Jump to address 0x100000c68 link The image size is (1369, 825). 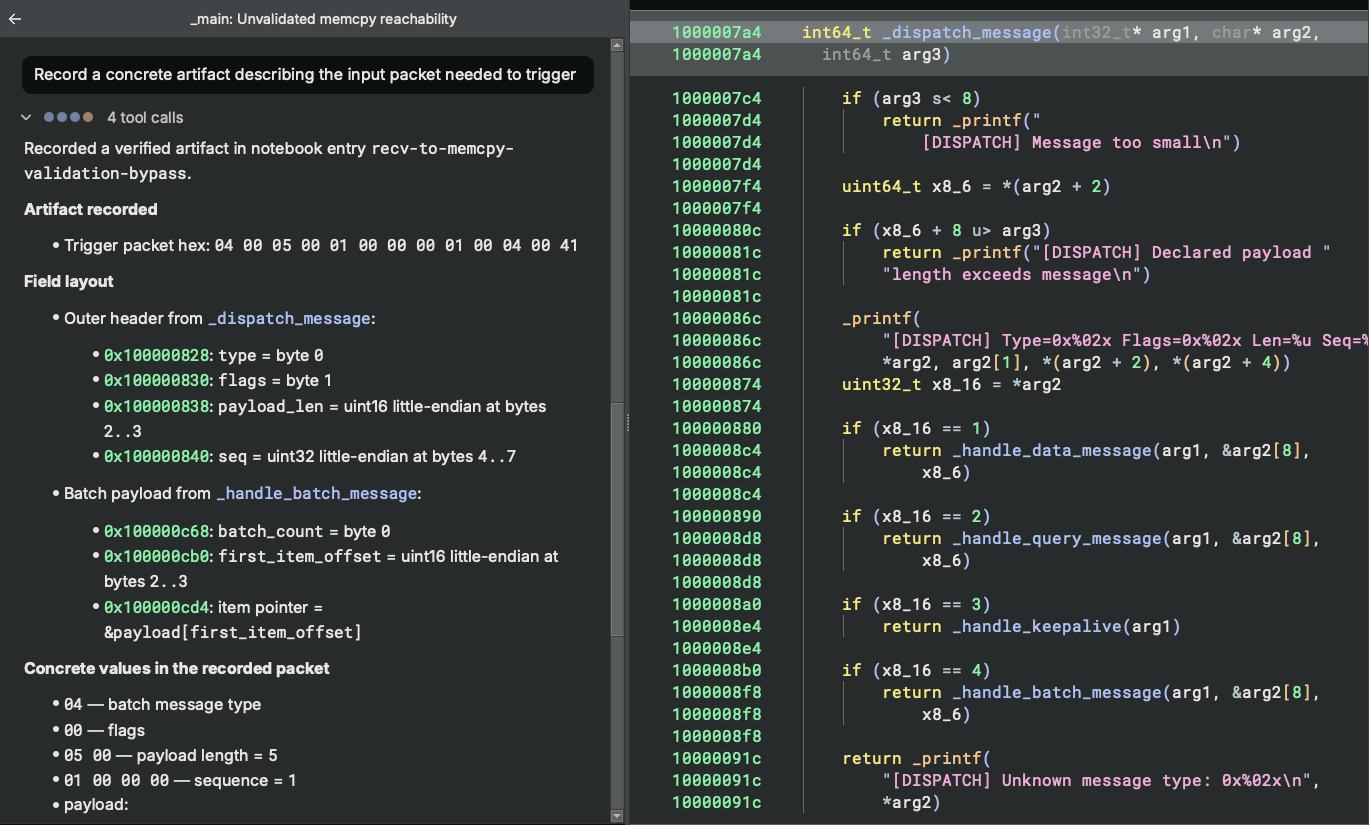point(157,531)
